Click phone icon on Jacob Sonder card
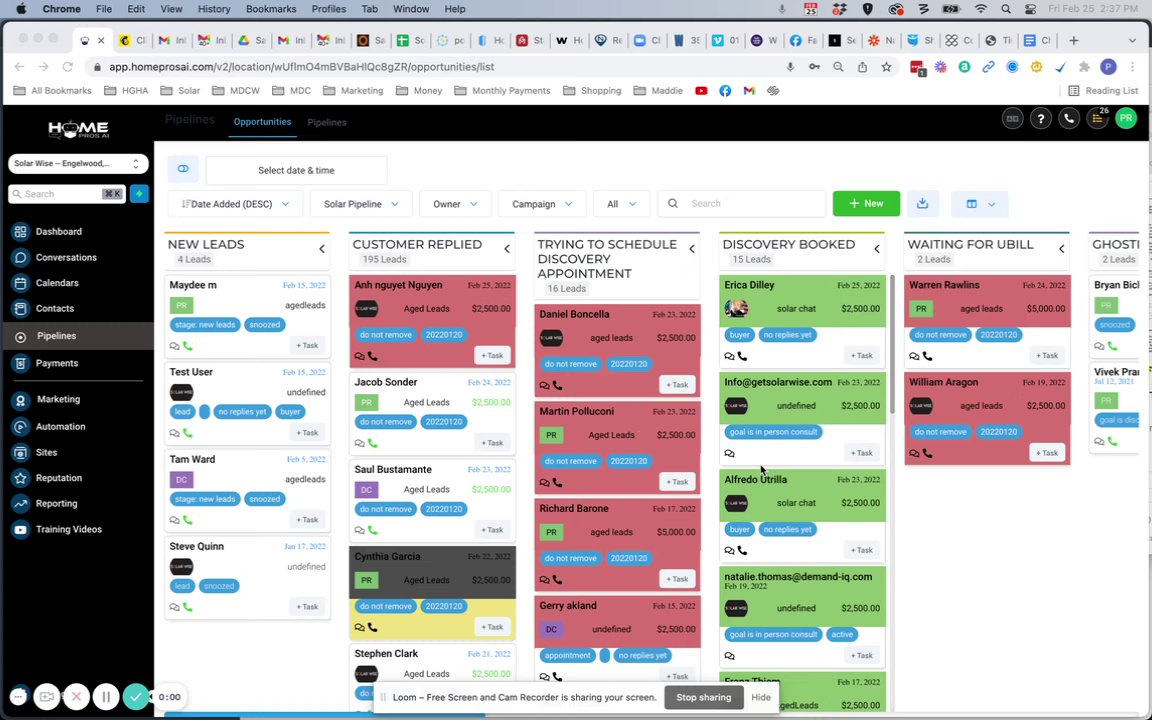 tap(372, 444)
